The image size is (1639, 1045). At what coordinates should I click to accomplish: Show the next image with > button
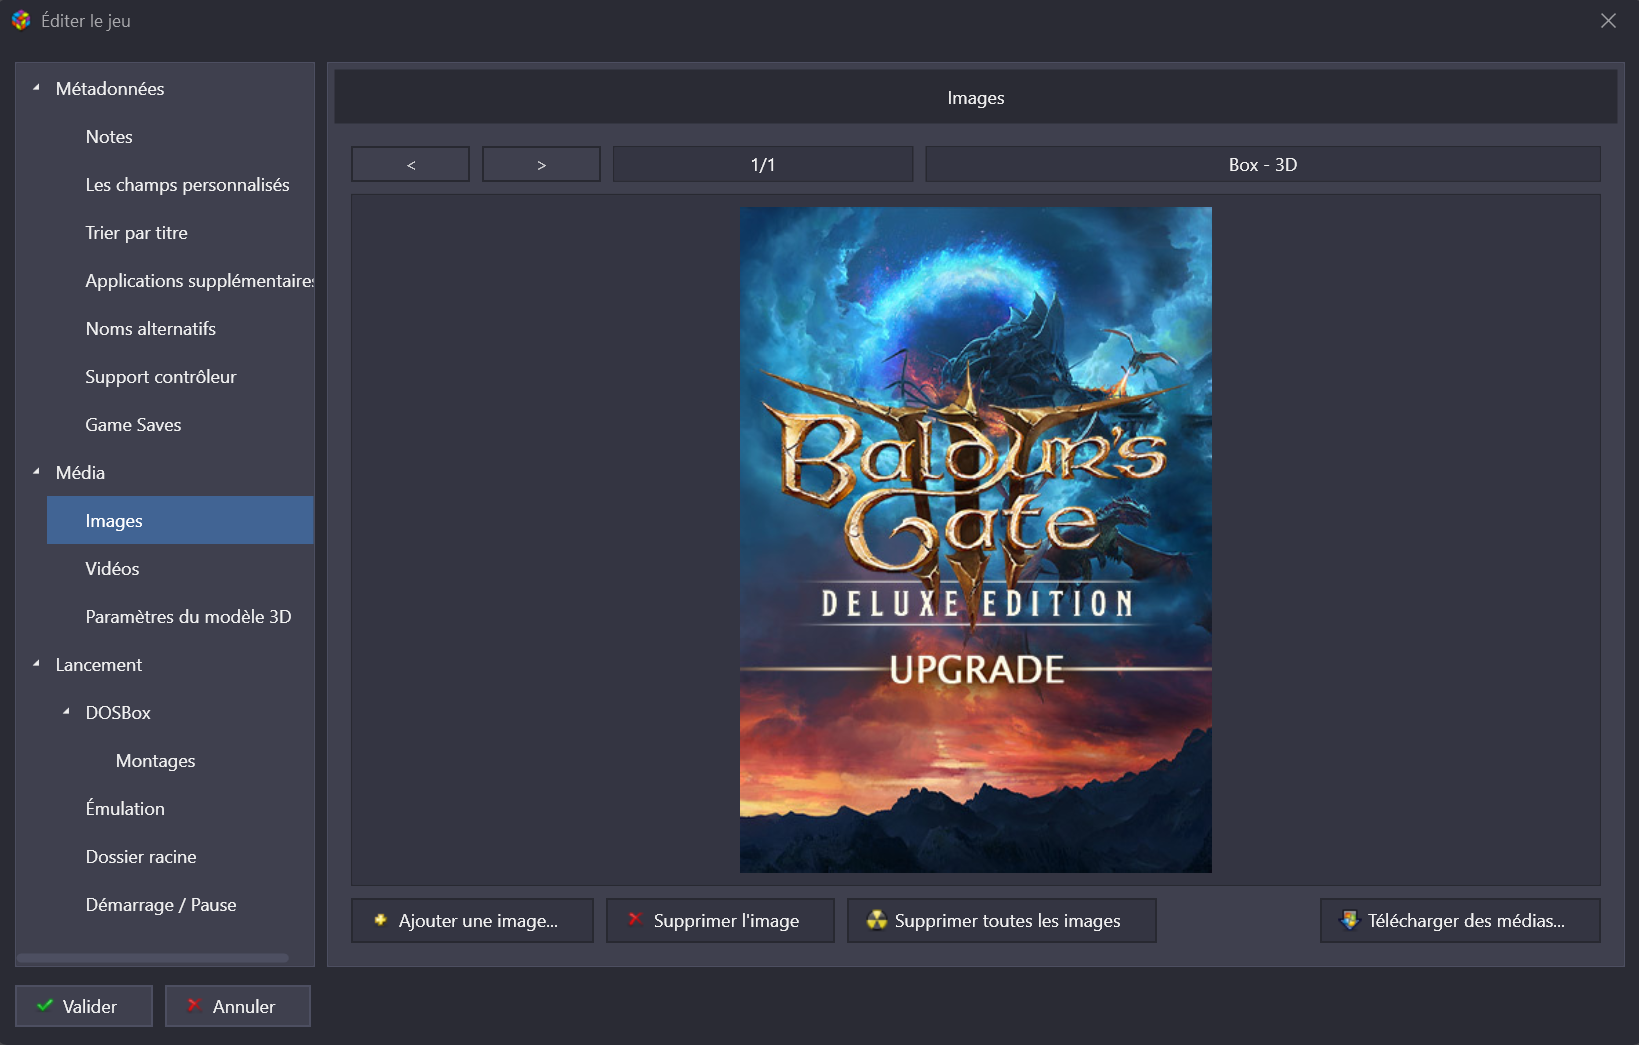click(x=541, y=164)
